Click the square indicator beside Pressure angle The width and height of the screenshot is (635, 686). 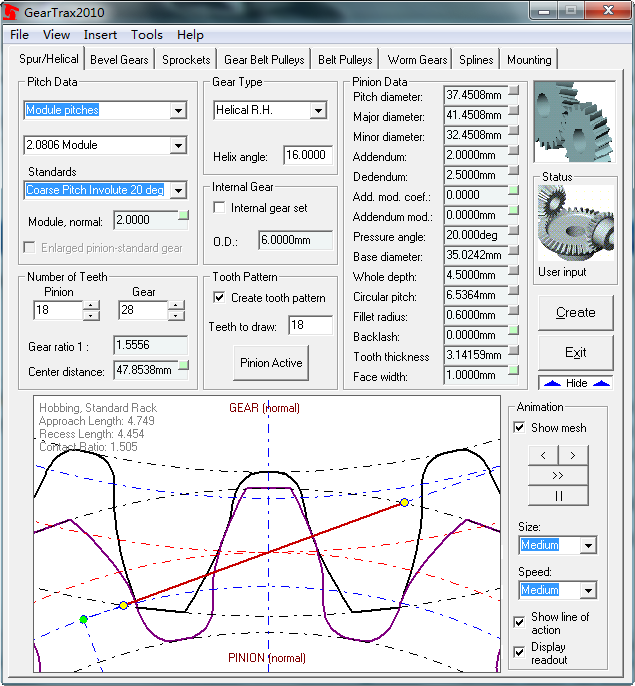point(514,230)
